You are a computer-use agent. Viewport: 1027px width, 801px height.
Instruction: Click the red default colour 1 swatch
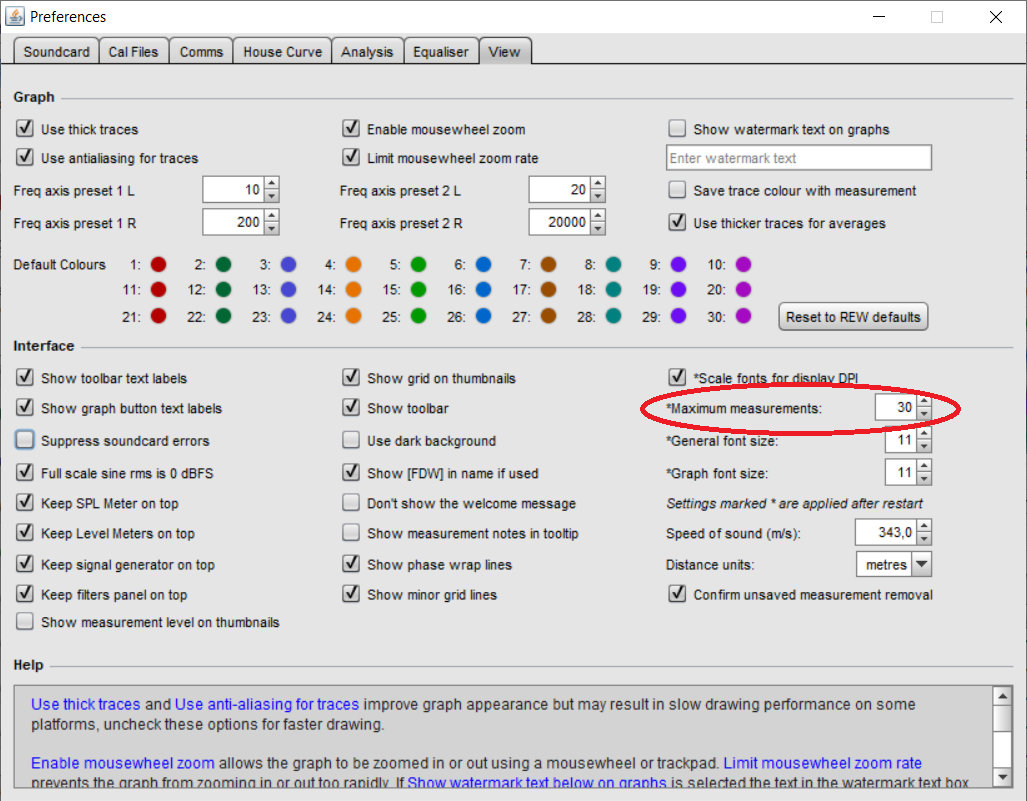tap(158, 265)
